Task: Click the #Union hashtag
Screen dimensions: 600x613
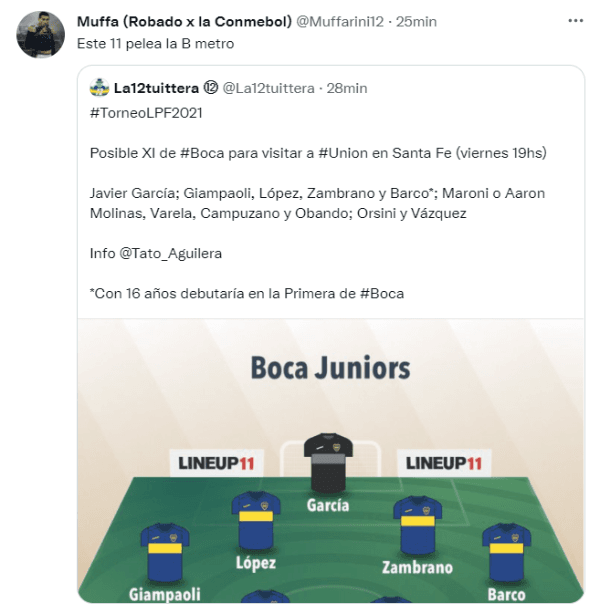Action: (344, 153)
